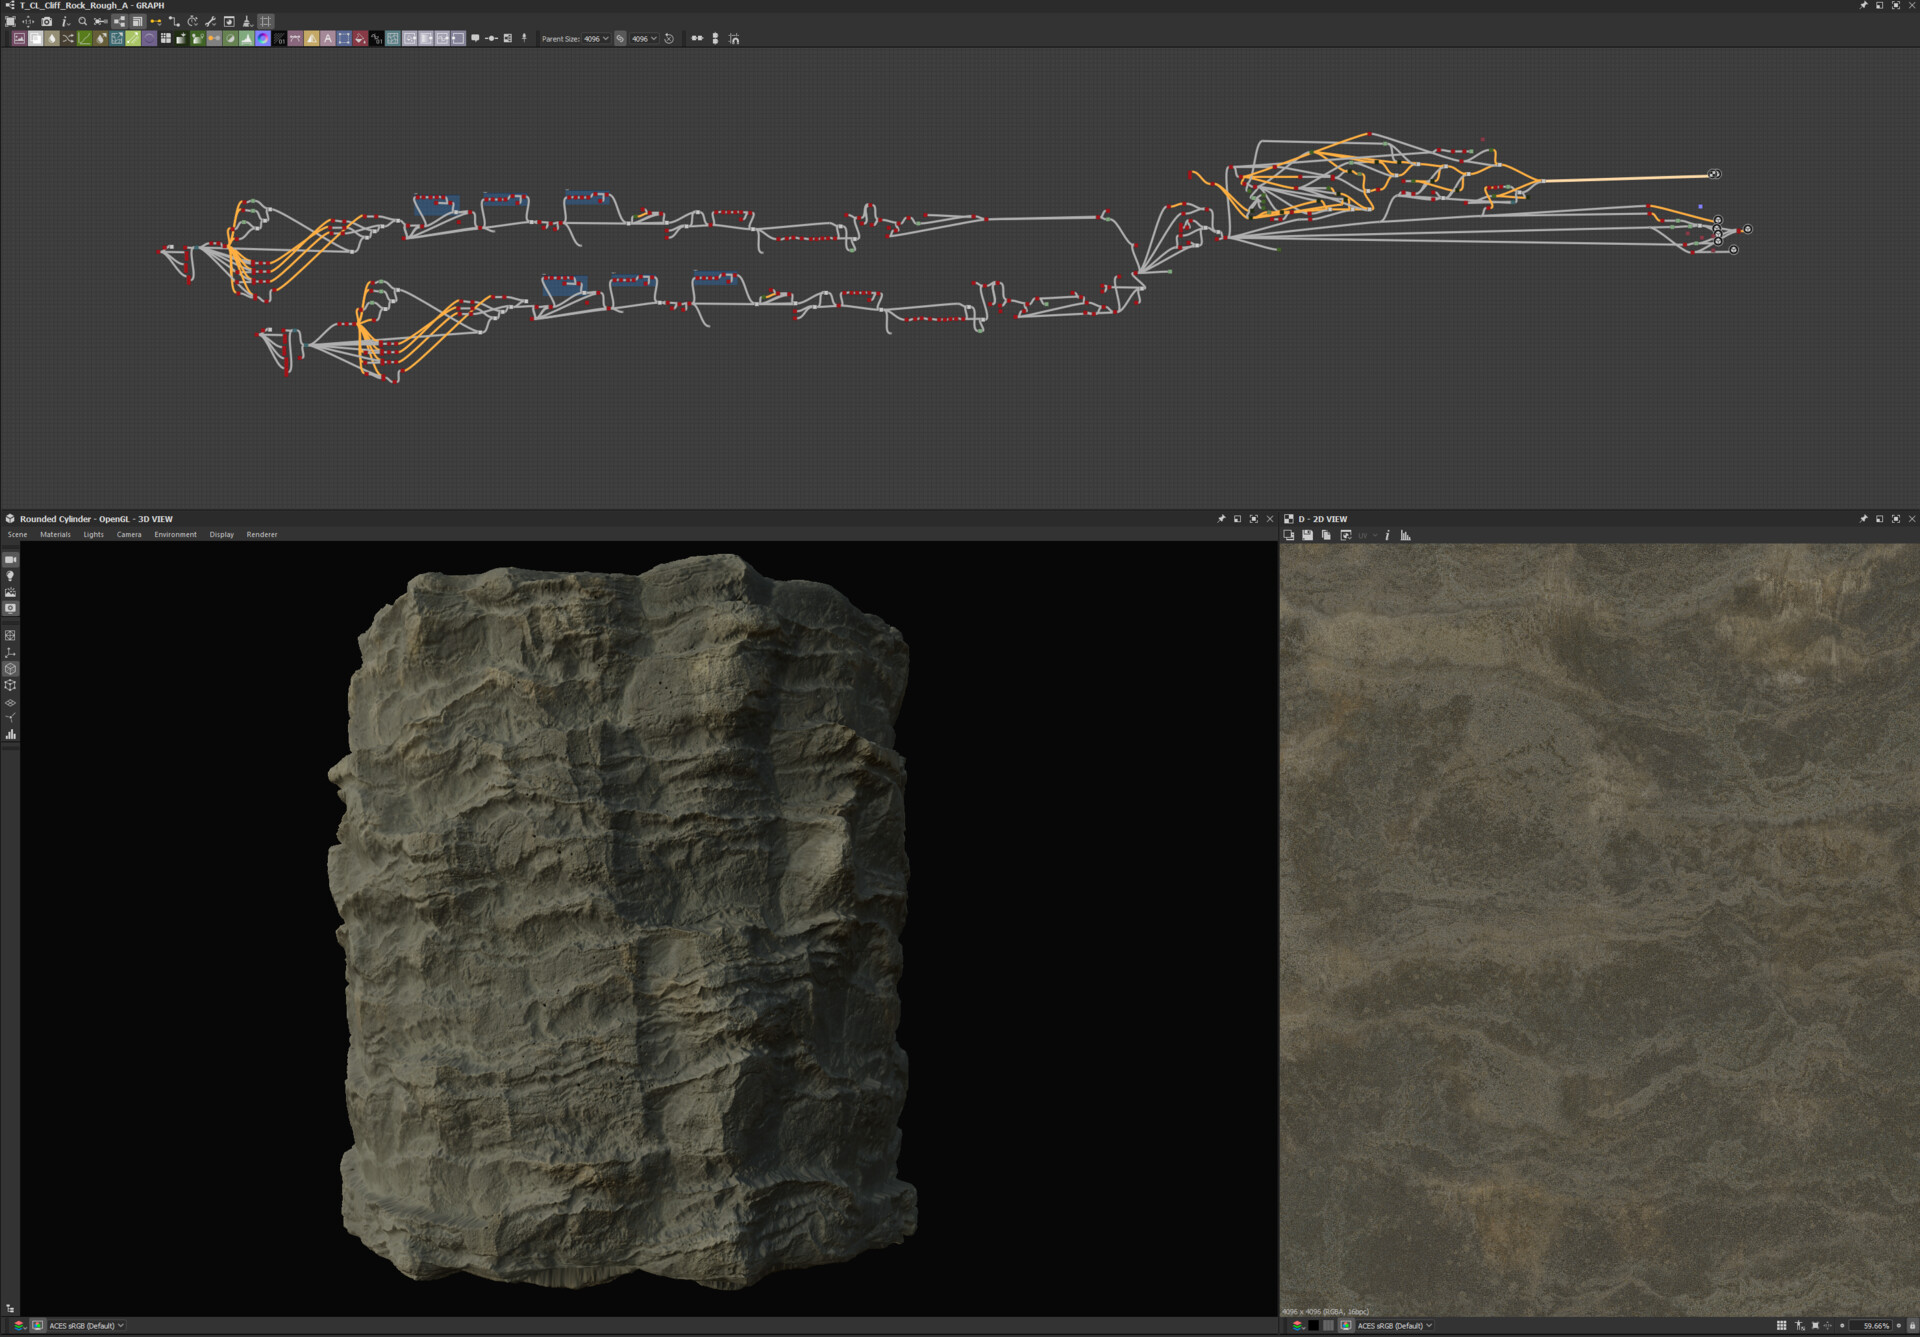This screenshot has width=1920, height=1337.
Task: Click the information icon in the 2D view
Action: [x=1388, y=536]
